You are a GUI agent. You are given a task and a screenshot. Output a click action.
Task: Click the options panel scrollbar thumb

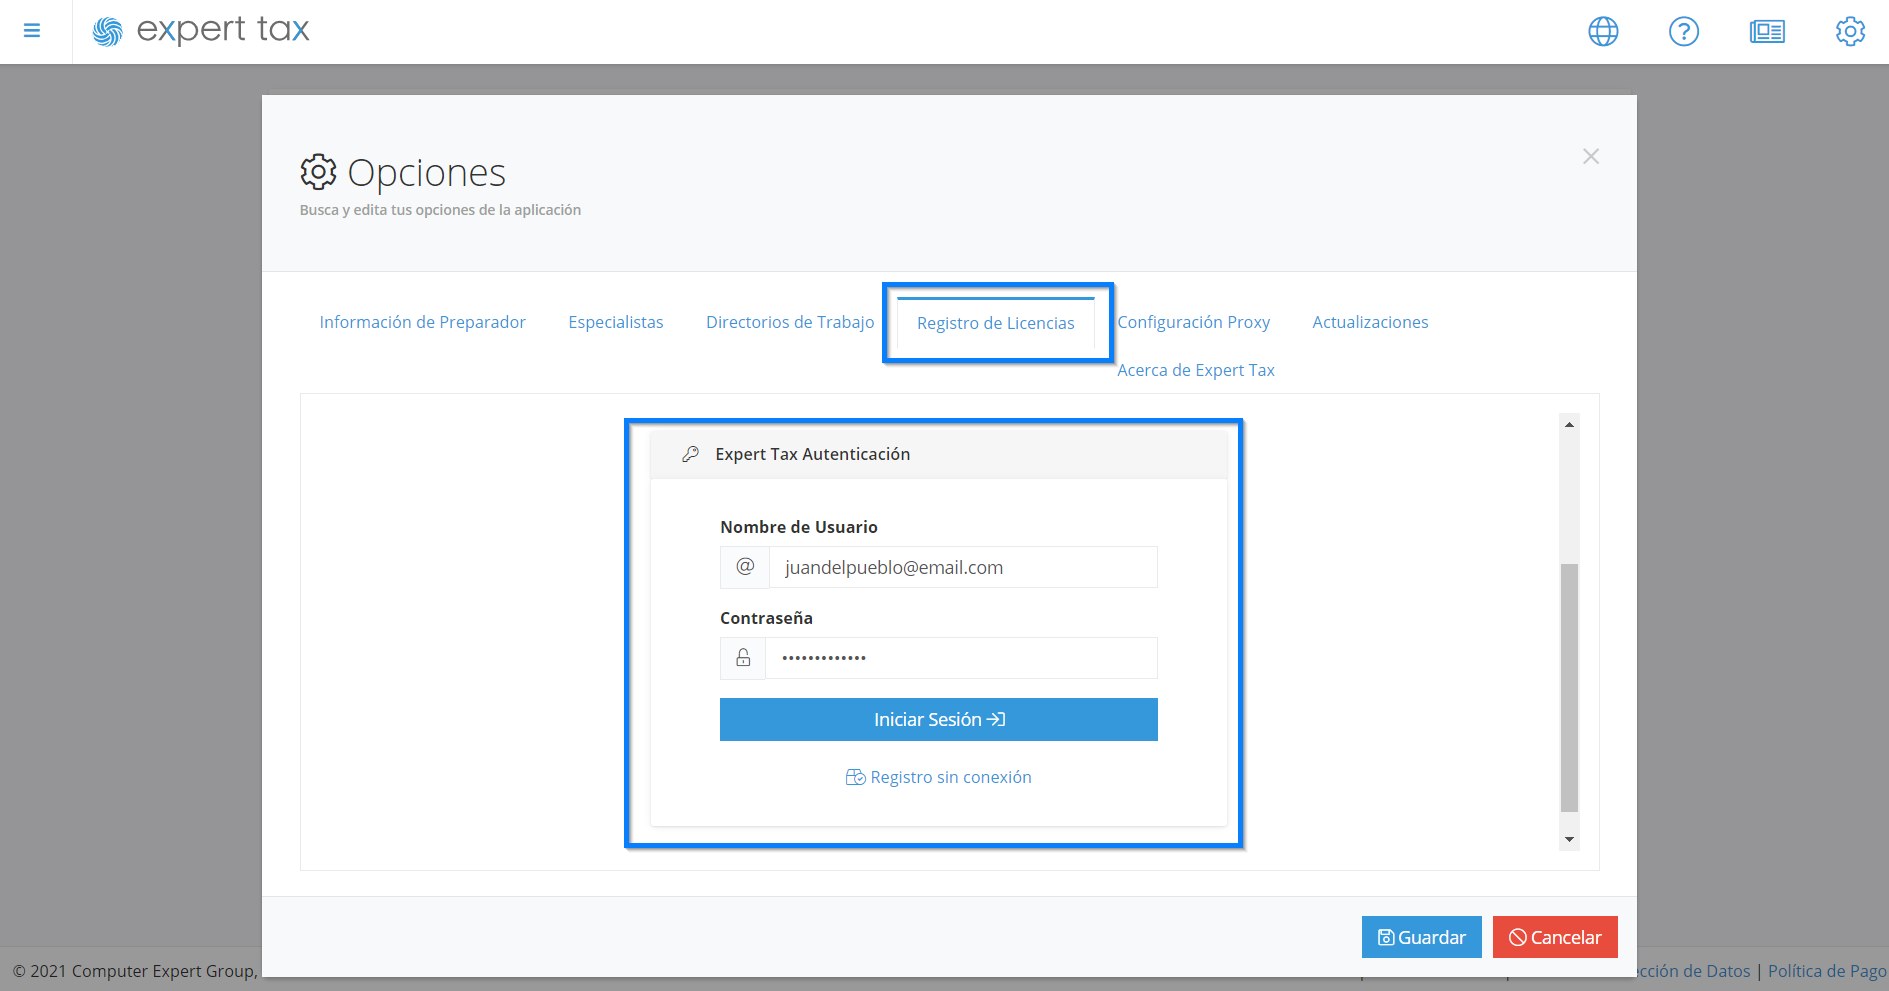1569,688
